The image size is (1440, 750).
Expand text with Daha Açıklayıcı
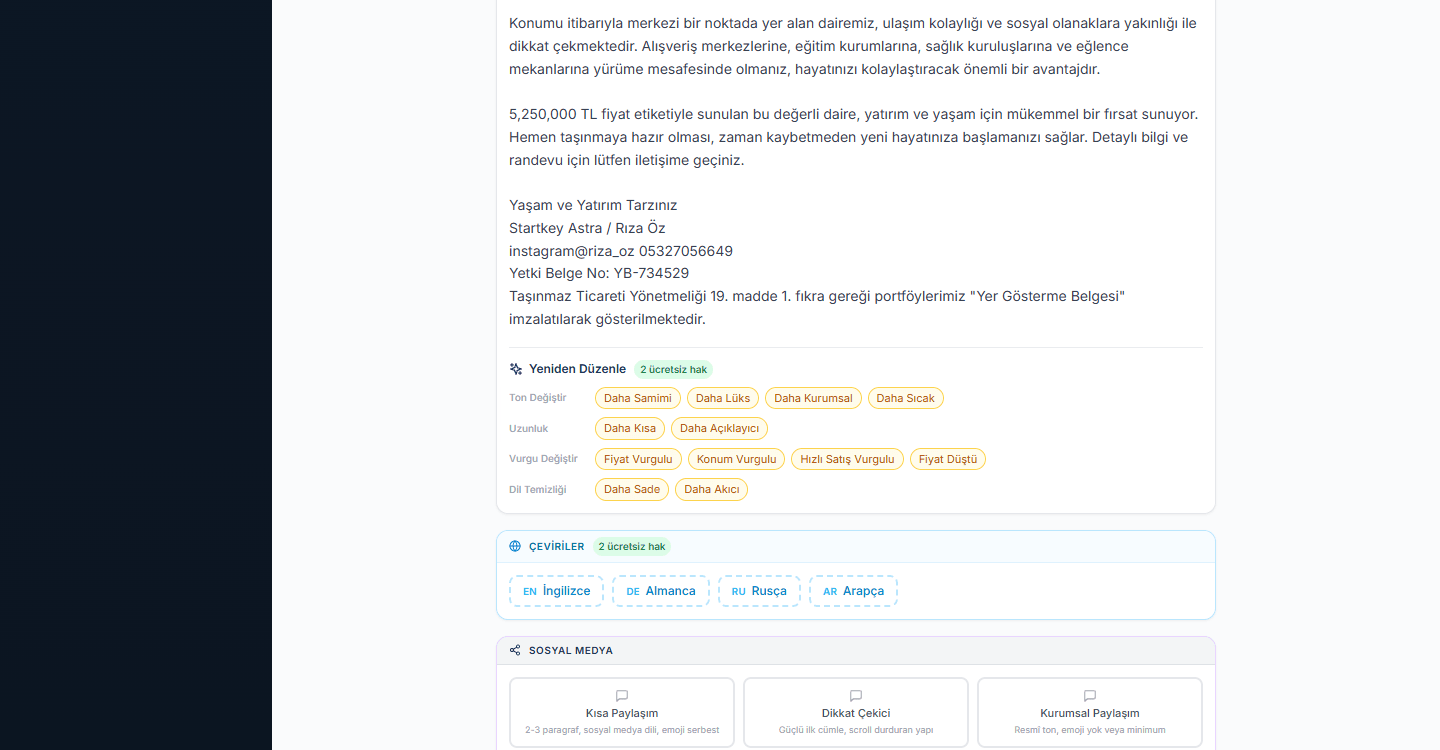point(719,429)
